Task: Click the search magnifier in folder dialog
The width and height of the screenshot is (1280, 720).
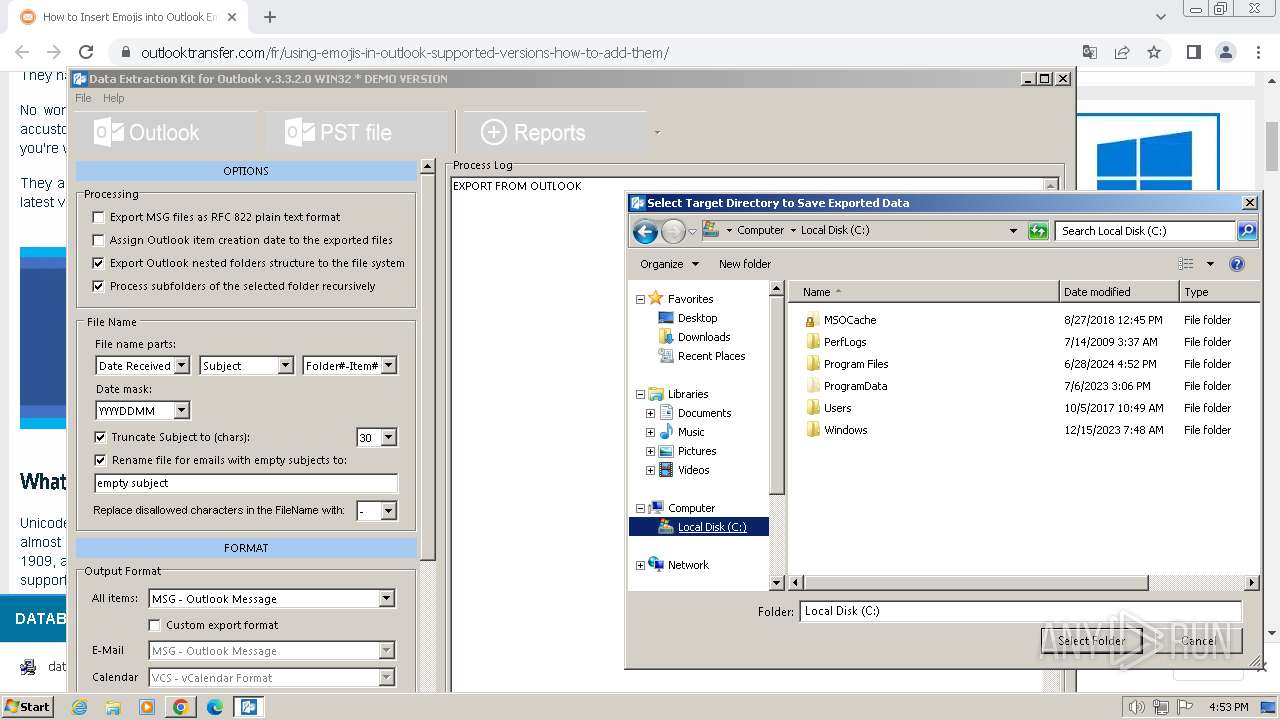Action: click(x=1246, y=231)
